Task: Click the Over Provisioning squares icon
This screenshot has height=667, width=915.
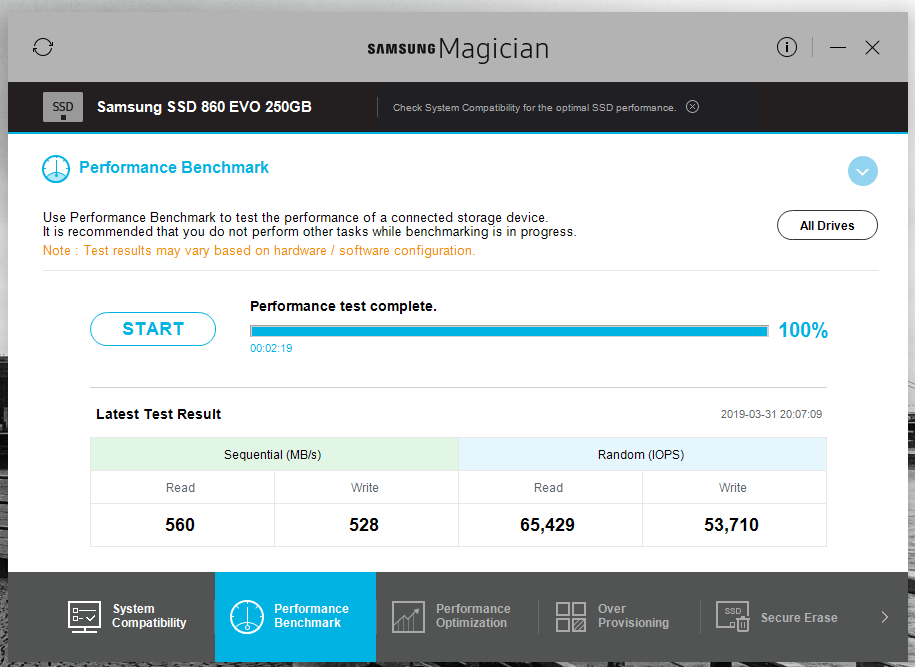Action: coord(571,617)
